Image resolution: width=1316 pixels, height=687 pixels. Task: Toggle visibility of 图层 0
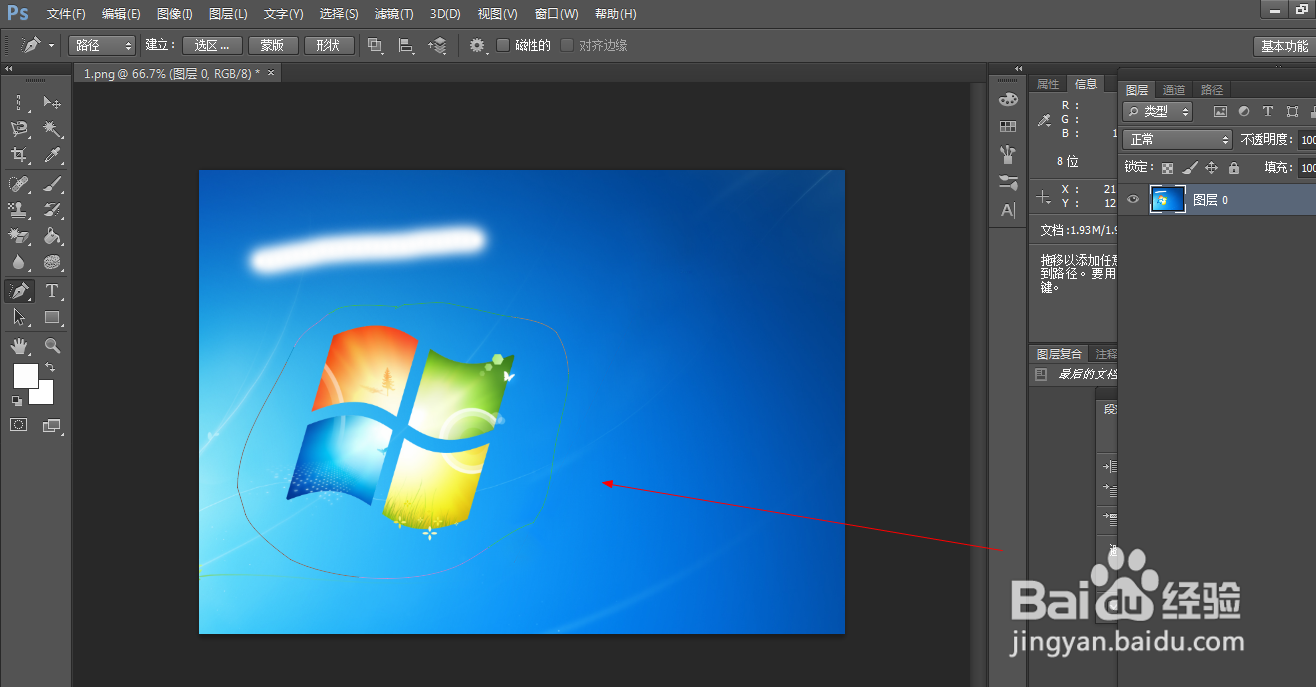[x=1133, y=199]
